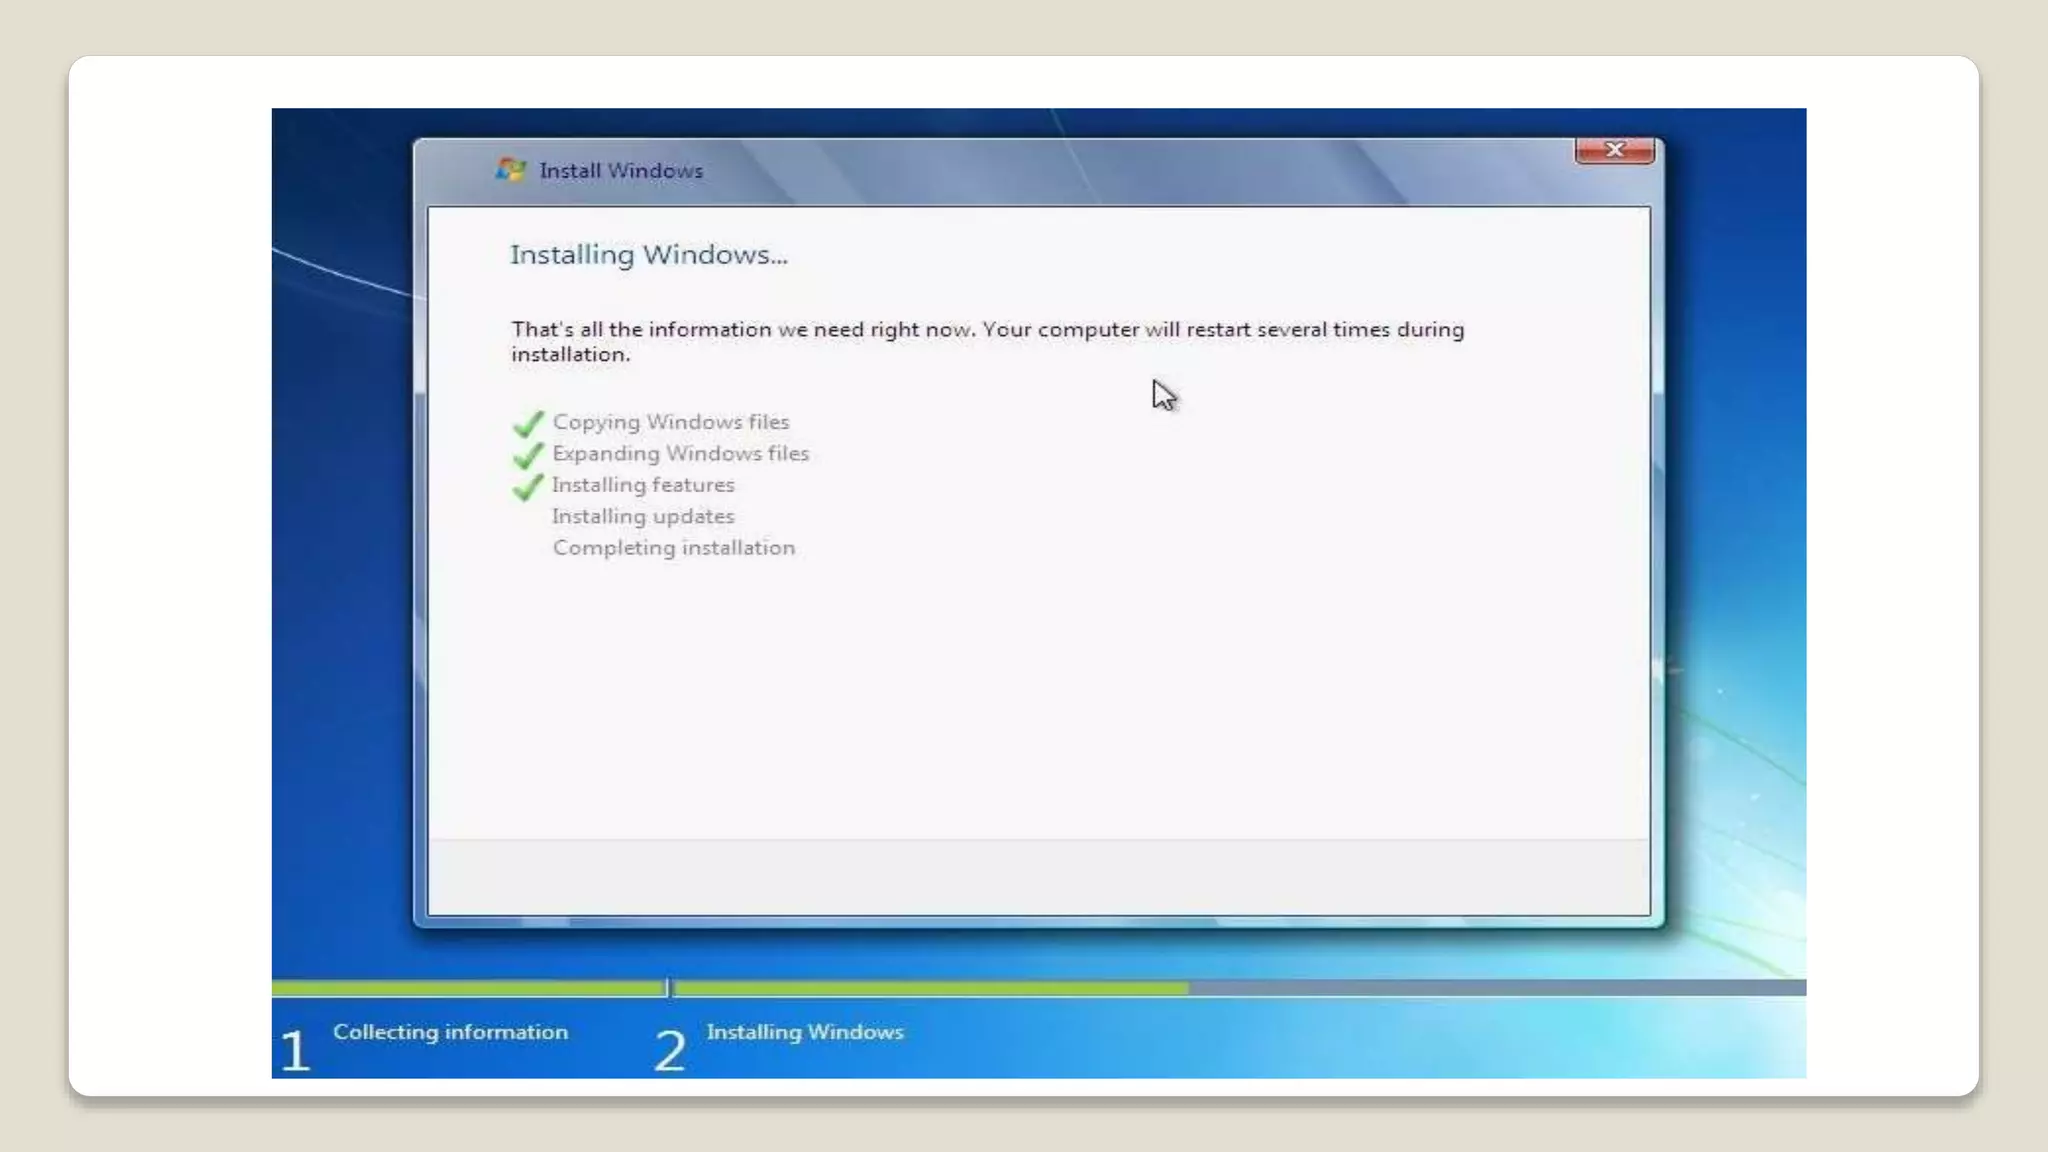Viewport: 2048px width, 1152px height.
Task: Click the large step number 1 icon
Action: 294,1051
